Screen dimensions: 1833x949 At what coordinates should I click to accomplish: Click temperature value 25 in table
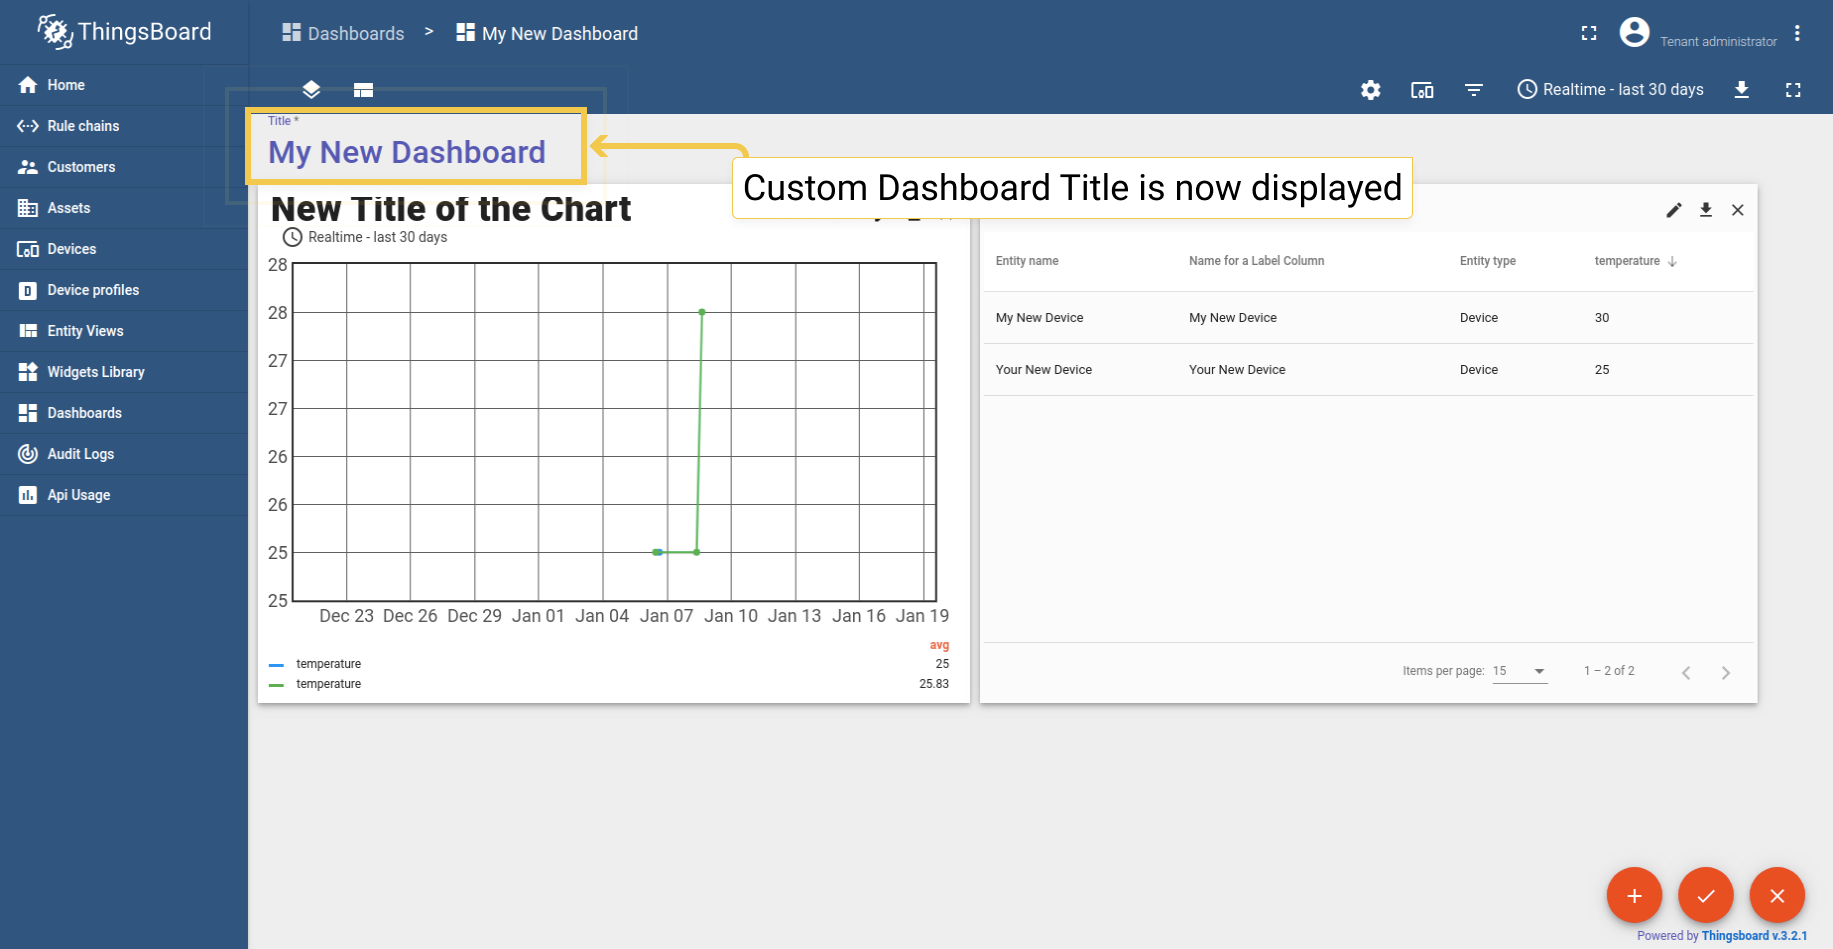pyautogui.click(x=1602, y=370)
